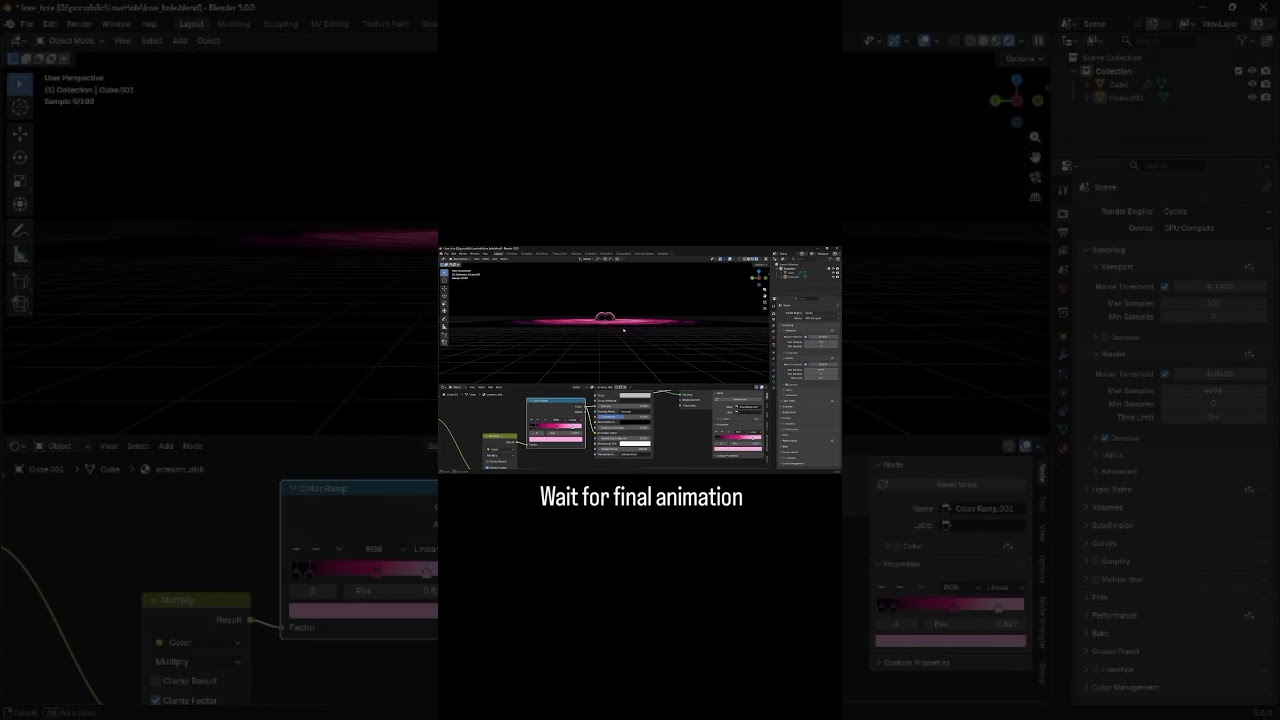
Task: Uncheck the Render Denoise checkbox
Action: 1105,438
